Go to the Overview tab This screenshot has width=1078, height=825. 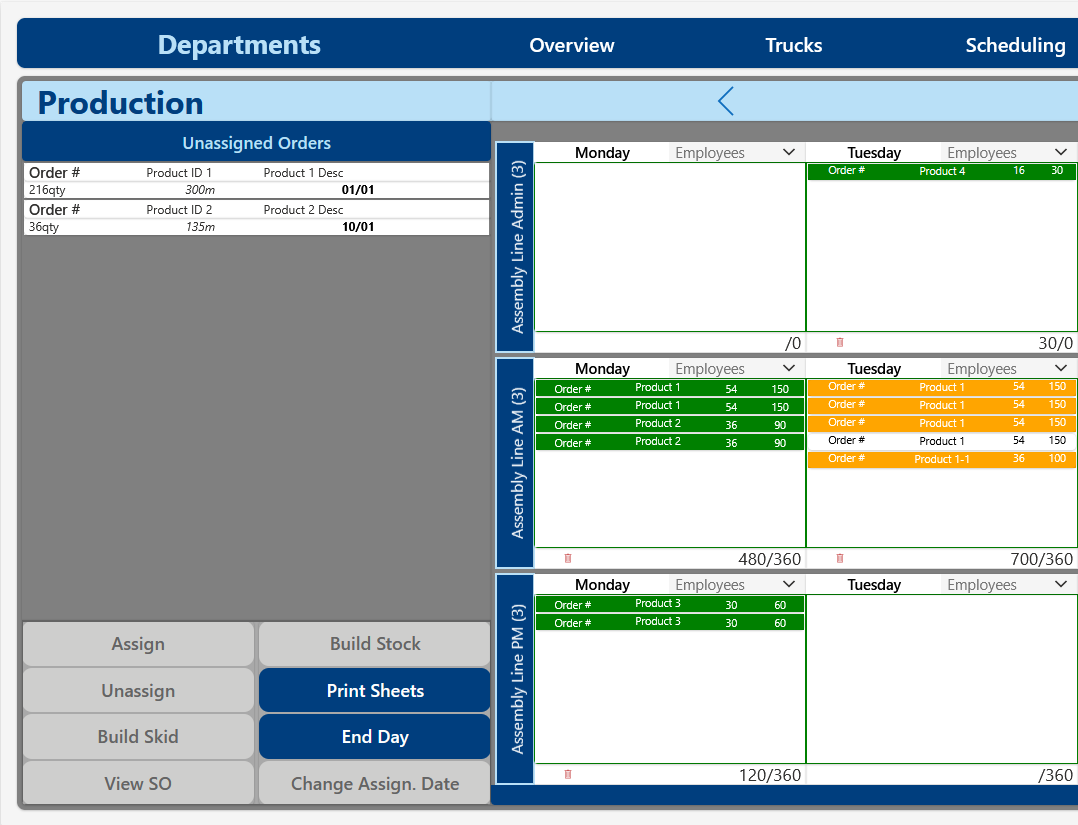click(572, 45)
